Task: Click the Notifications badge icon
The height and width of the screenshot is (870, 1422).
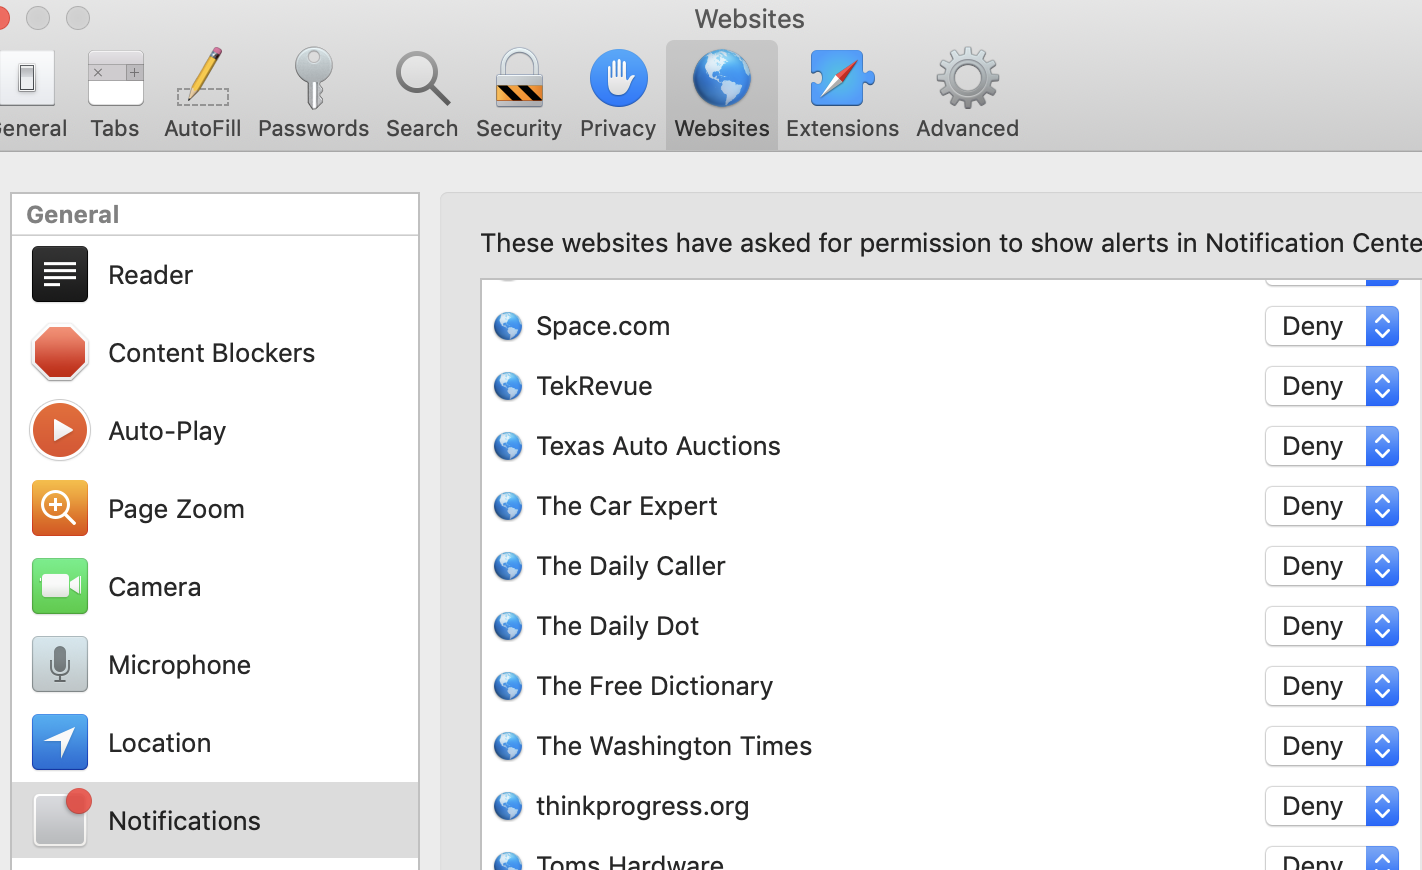Action: pos(62,818)
